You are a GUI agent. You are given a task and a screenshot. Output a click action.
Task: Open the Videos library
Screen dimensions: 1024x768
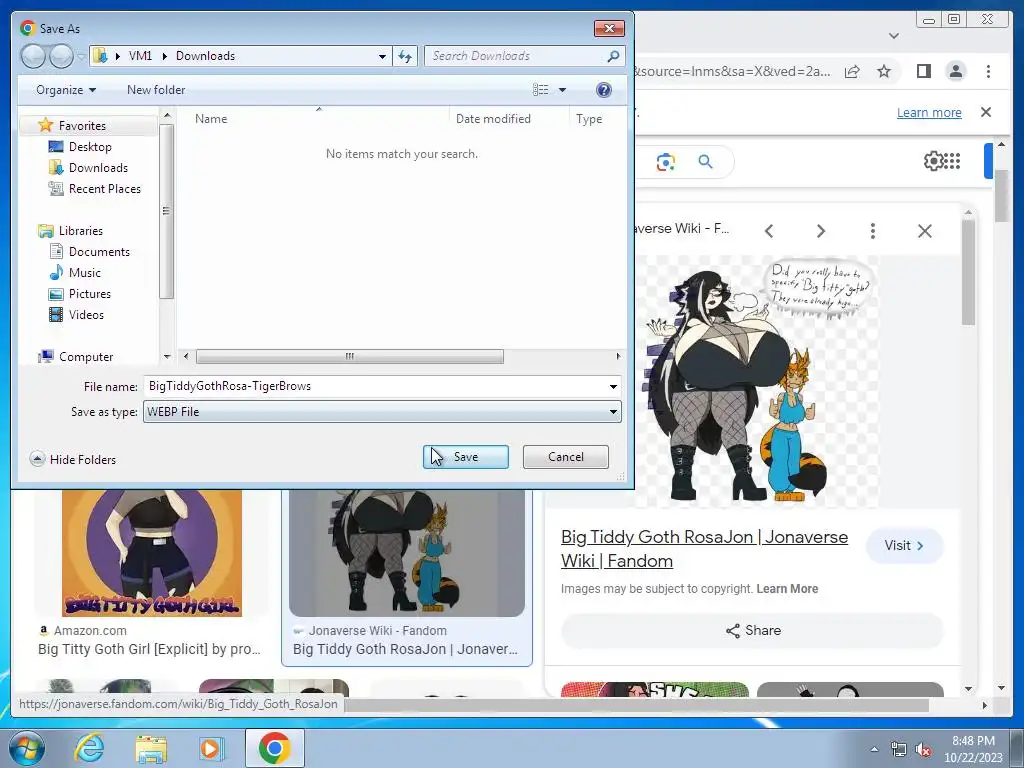point(86,314)
